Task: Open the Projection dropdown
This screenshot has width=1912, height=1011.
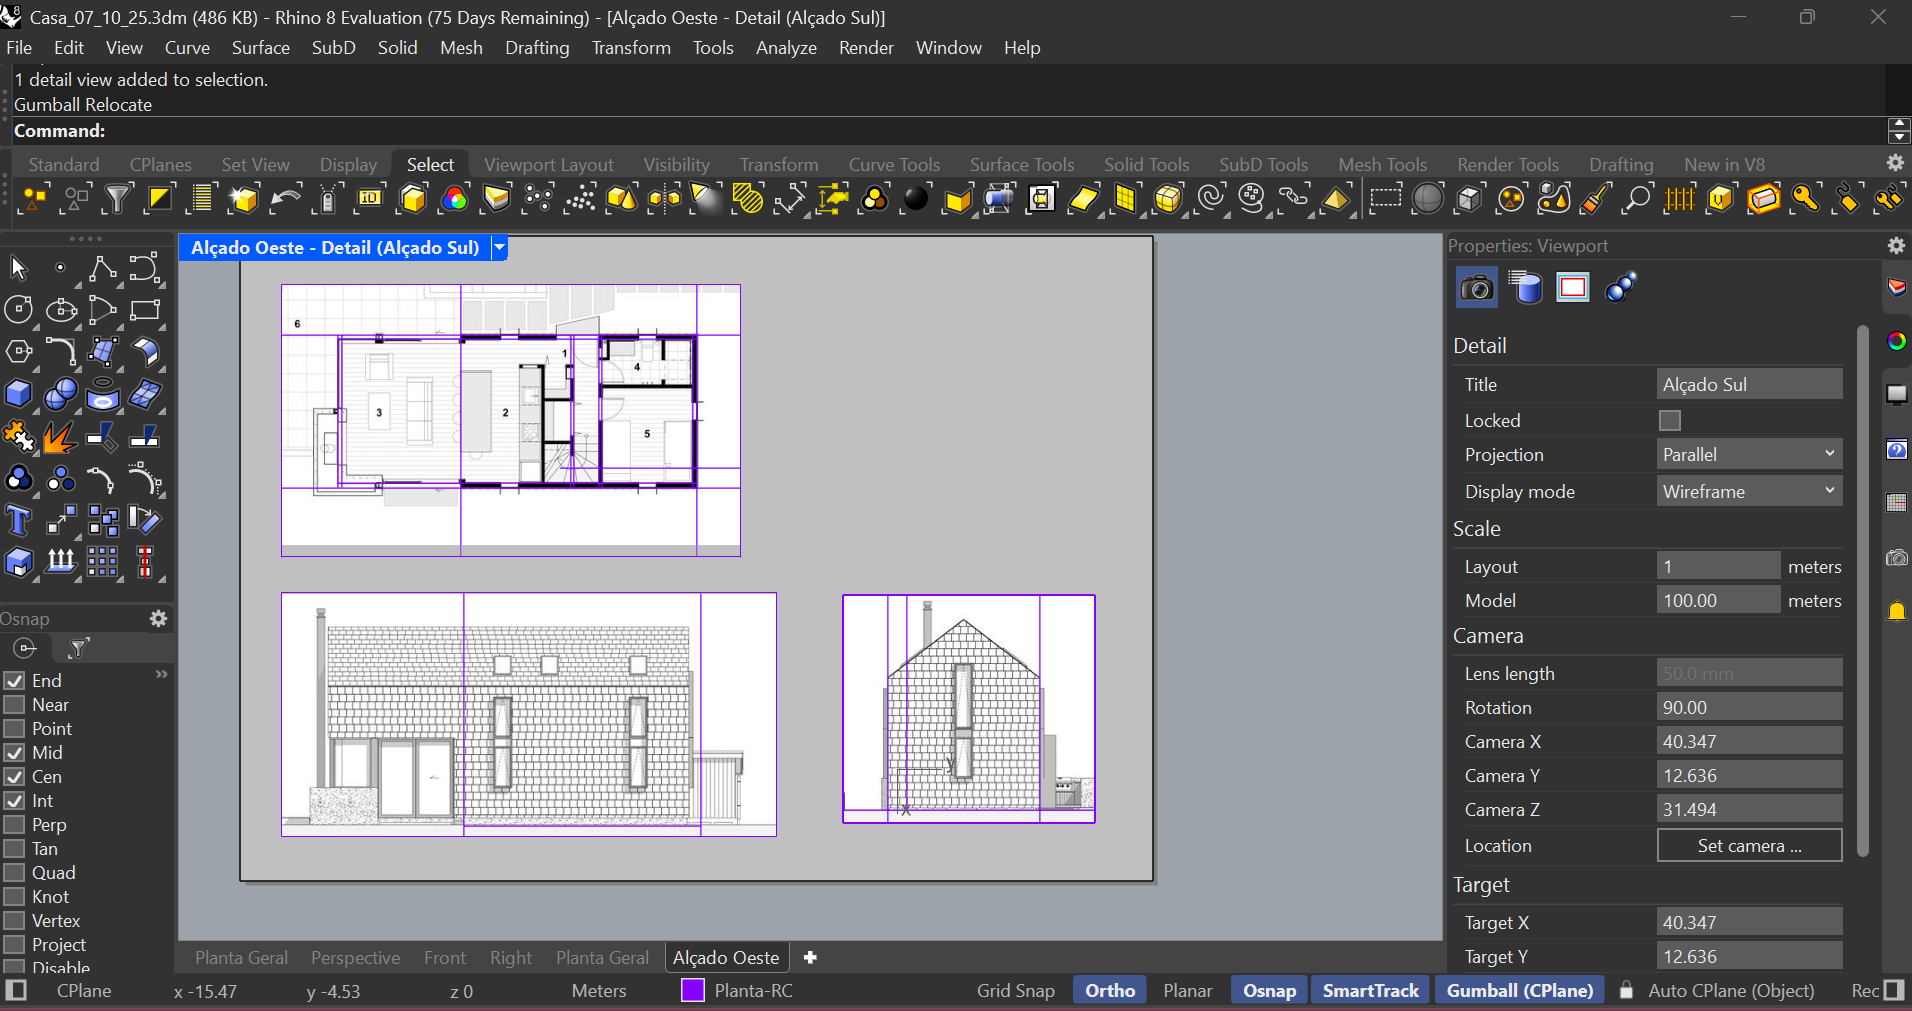Action: (1748, 455)
